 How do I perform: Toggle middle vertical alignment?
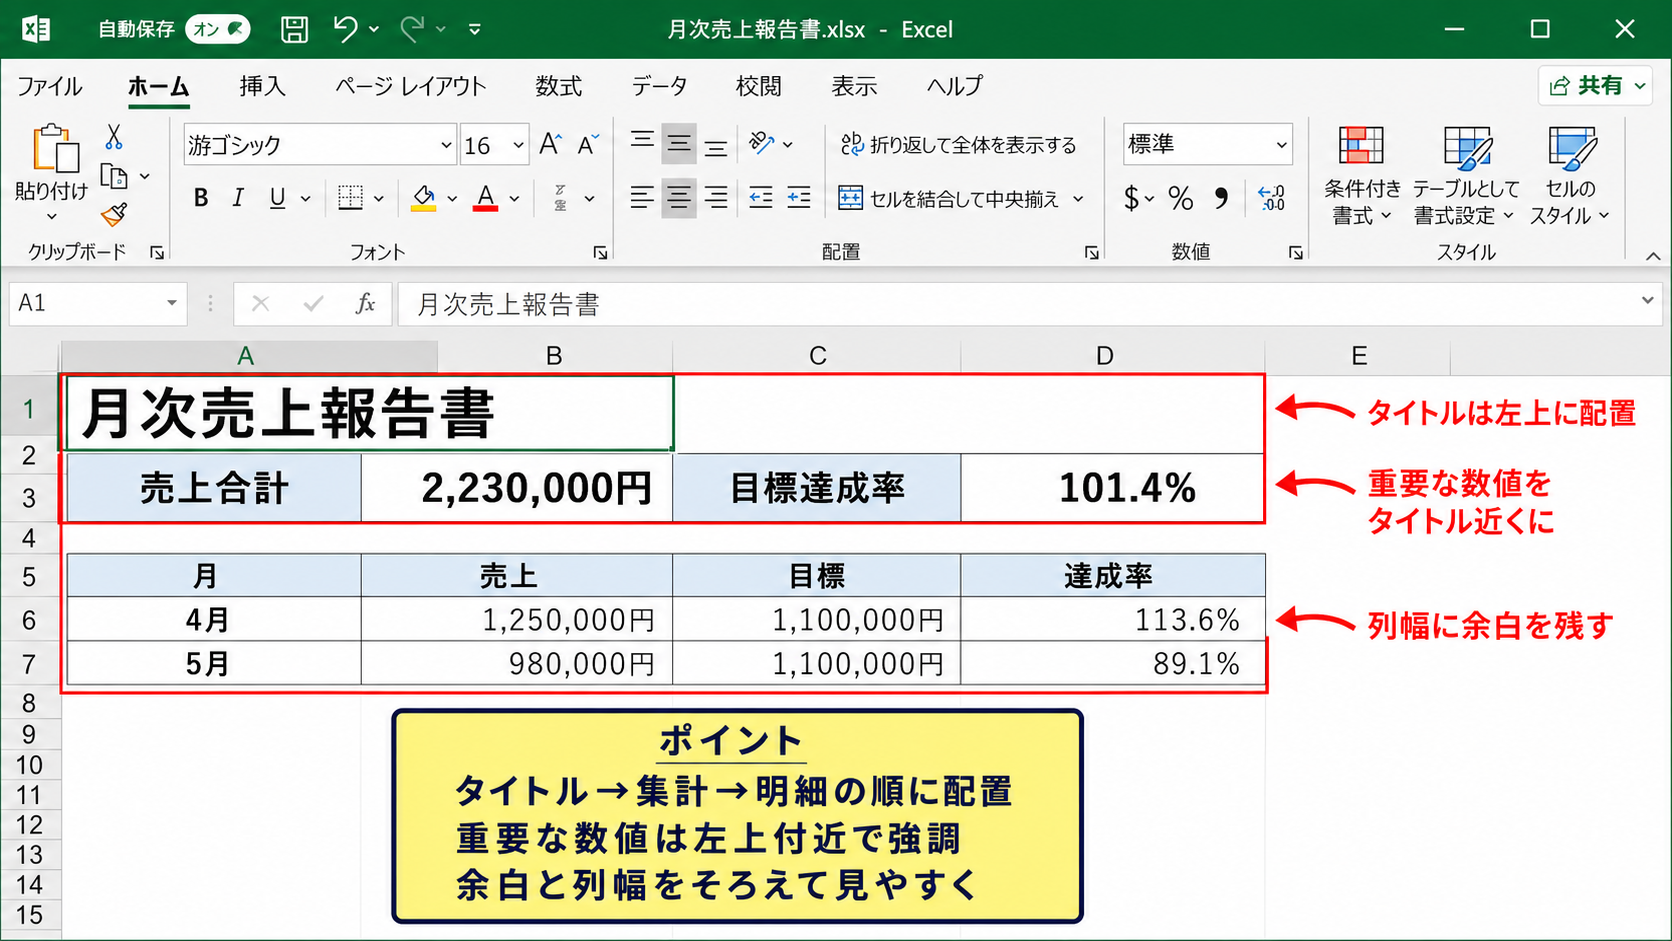[x=679, y=144]
